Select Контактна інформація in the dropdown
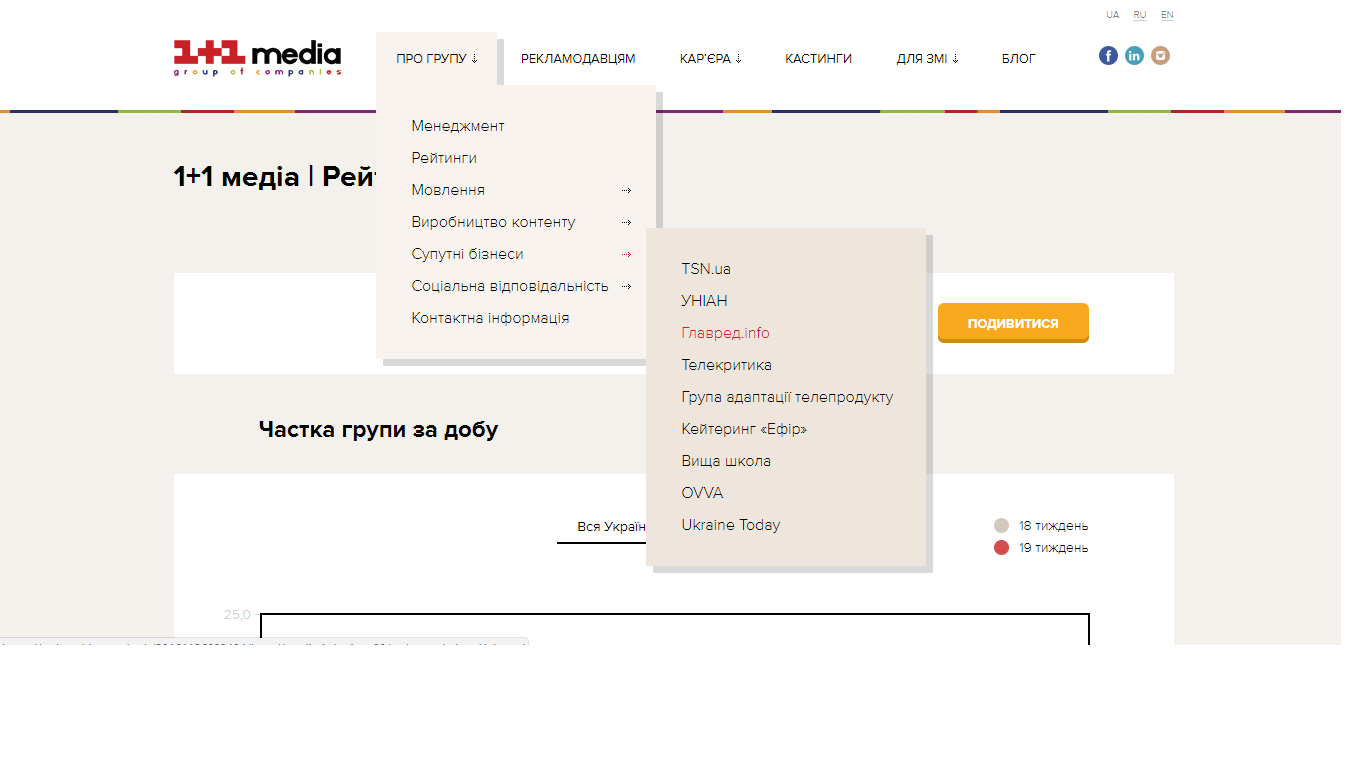The image size is (1366, 768). coord(490,318)
